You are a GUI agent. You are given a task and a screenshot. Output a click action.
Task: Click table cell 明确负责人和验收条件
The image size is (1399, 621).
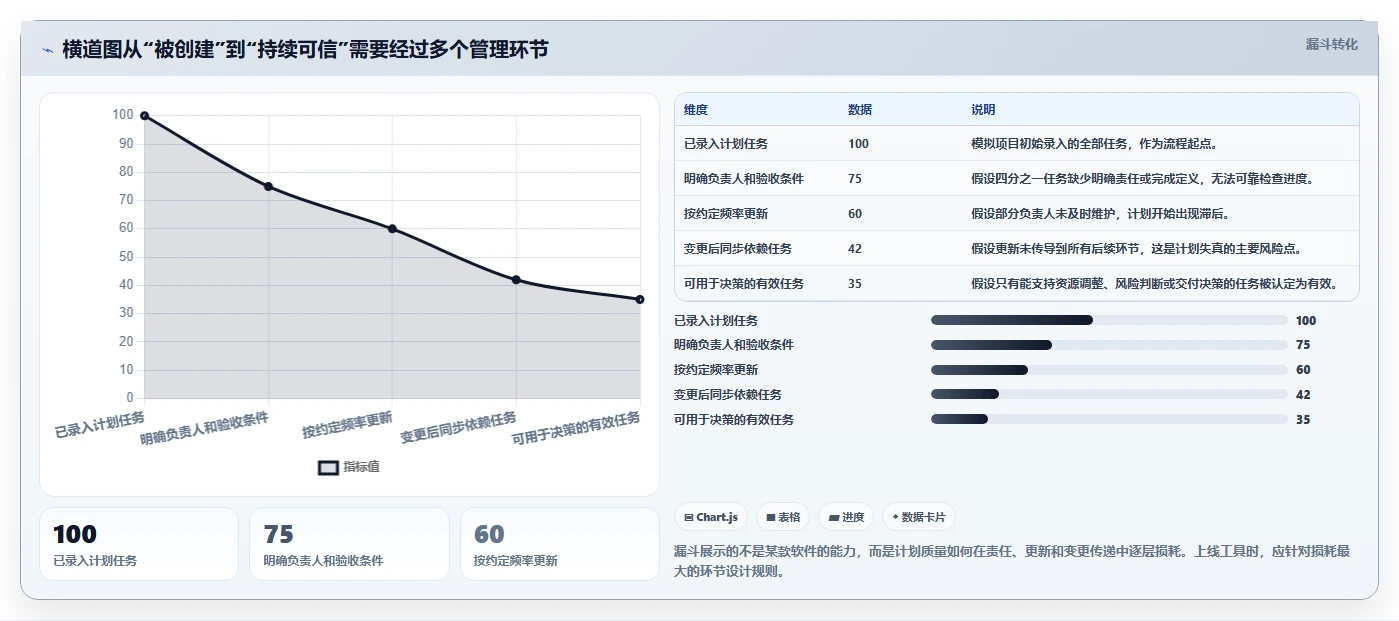pyautogui.click(x=744, y=179)
